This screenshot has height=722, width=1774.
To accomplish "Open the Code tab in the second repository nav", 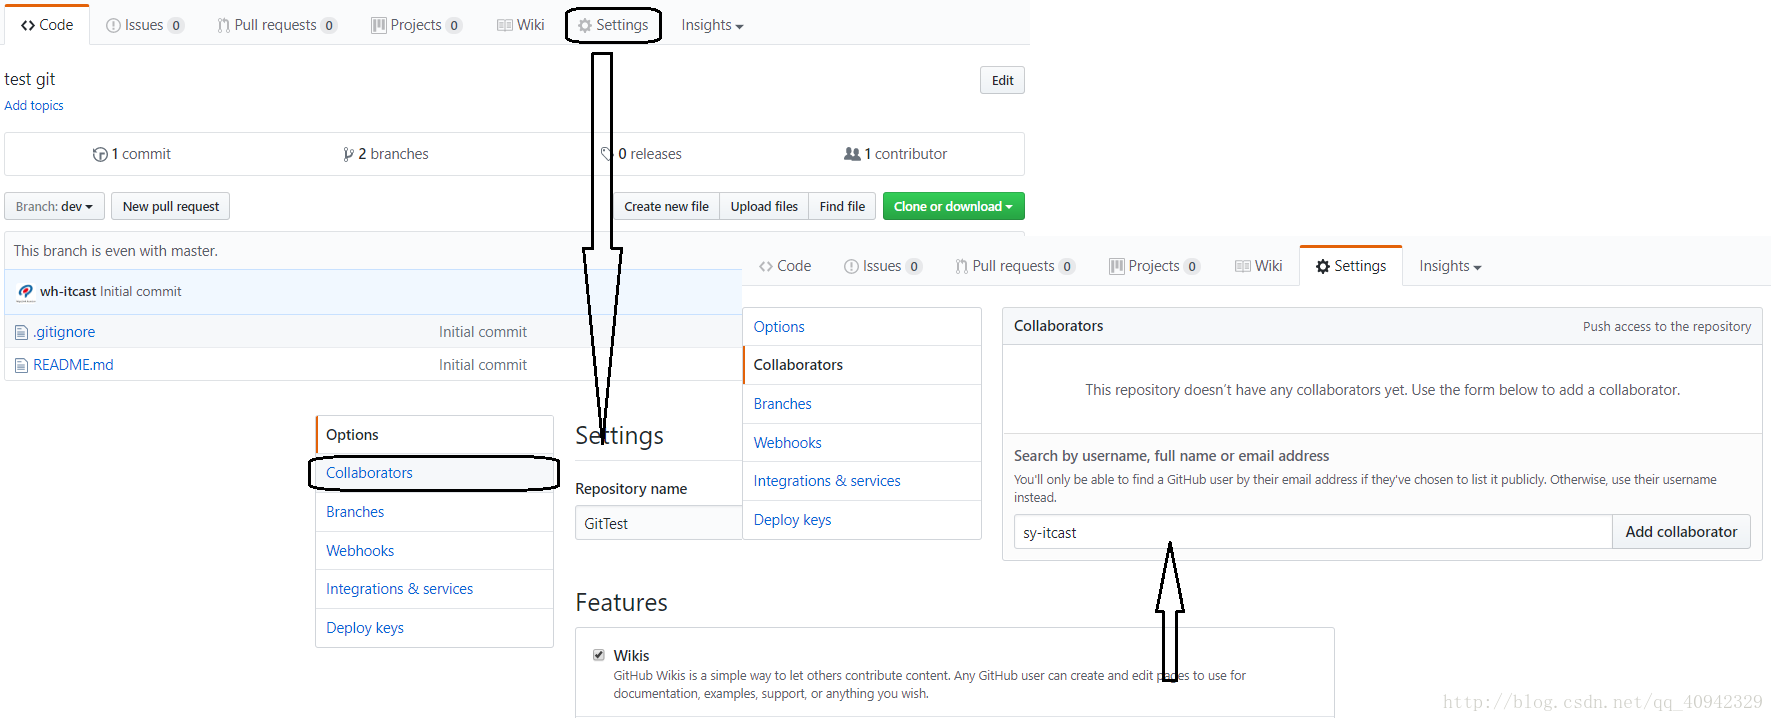I will point(785,266).
